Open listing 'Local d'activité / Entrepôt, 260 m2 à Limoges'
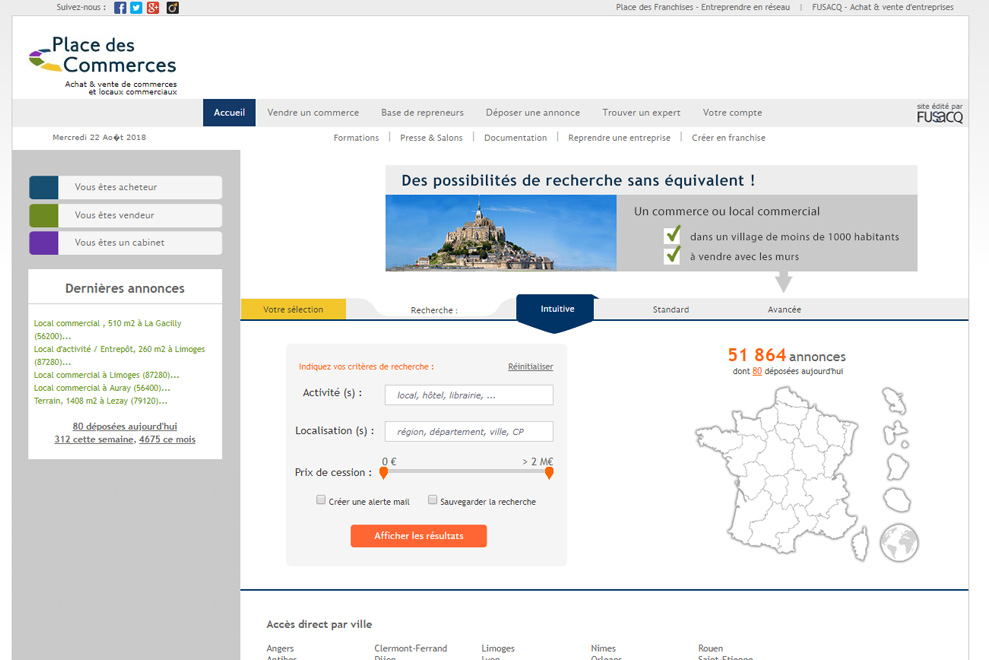The height and width of the screenshot is (660, 989). pos(119,355)
